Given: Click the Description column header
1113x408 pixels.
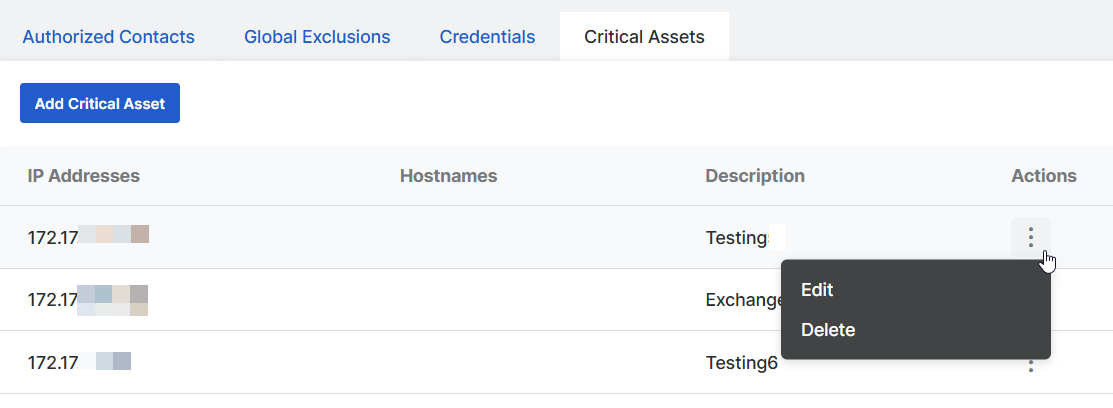Looking at the screenshot, I should pos(755,176).
